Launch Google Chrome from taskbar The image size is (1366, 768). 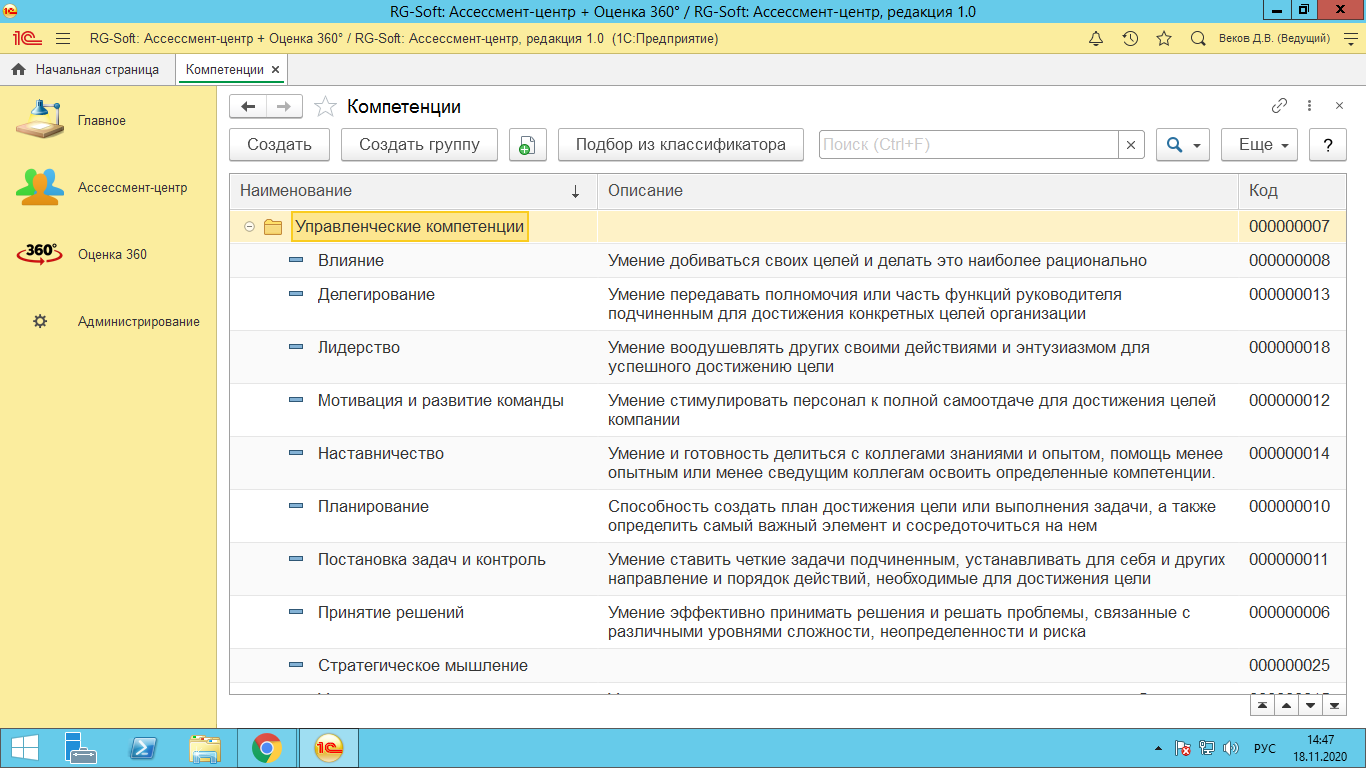[x=266, y=748]
